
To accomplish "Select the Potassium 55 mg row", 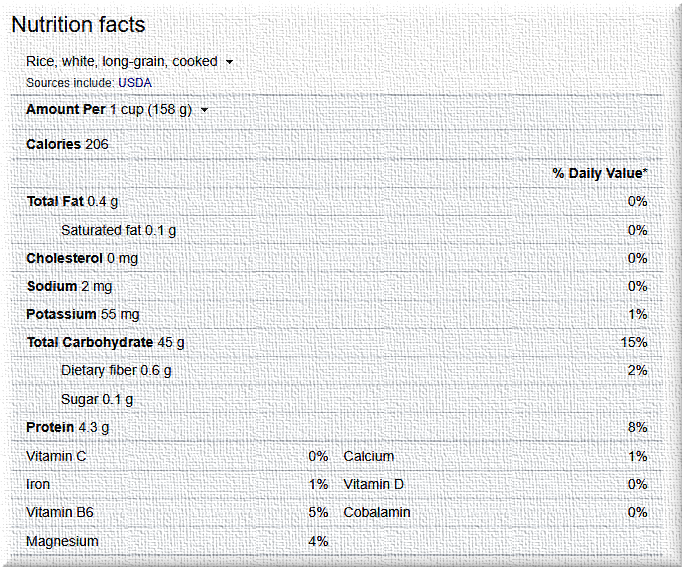I will 82,314.
